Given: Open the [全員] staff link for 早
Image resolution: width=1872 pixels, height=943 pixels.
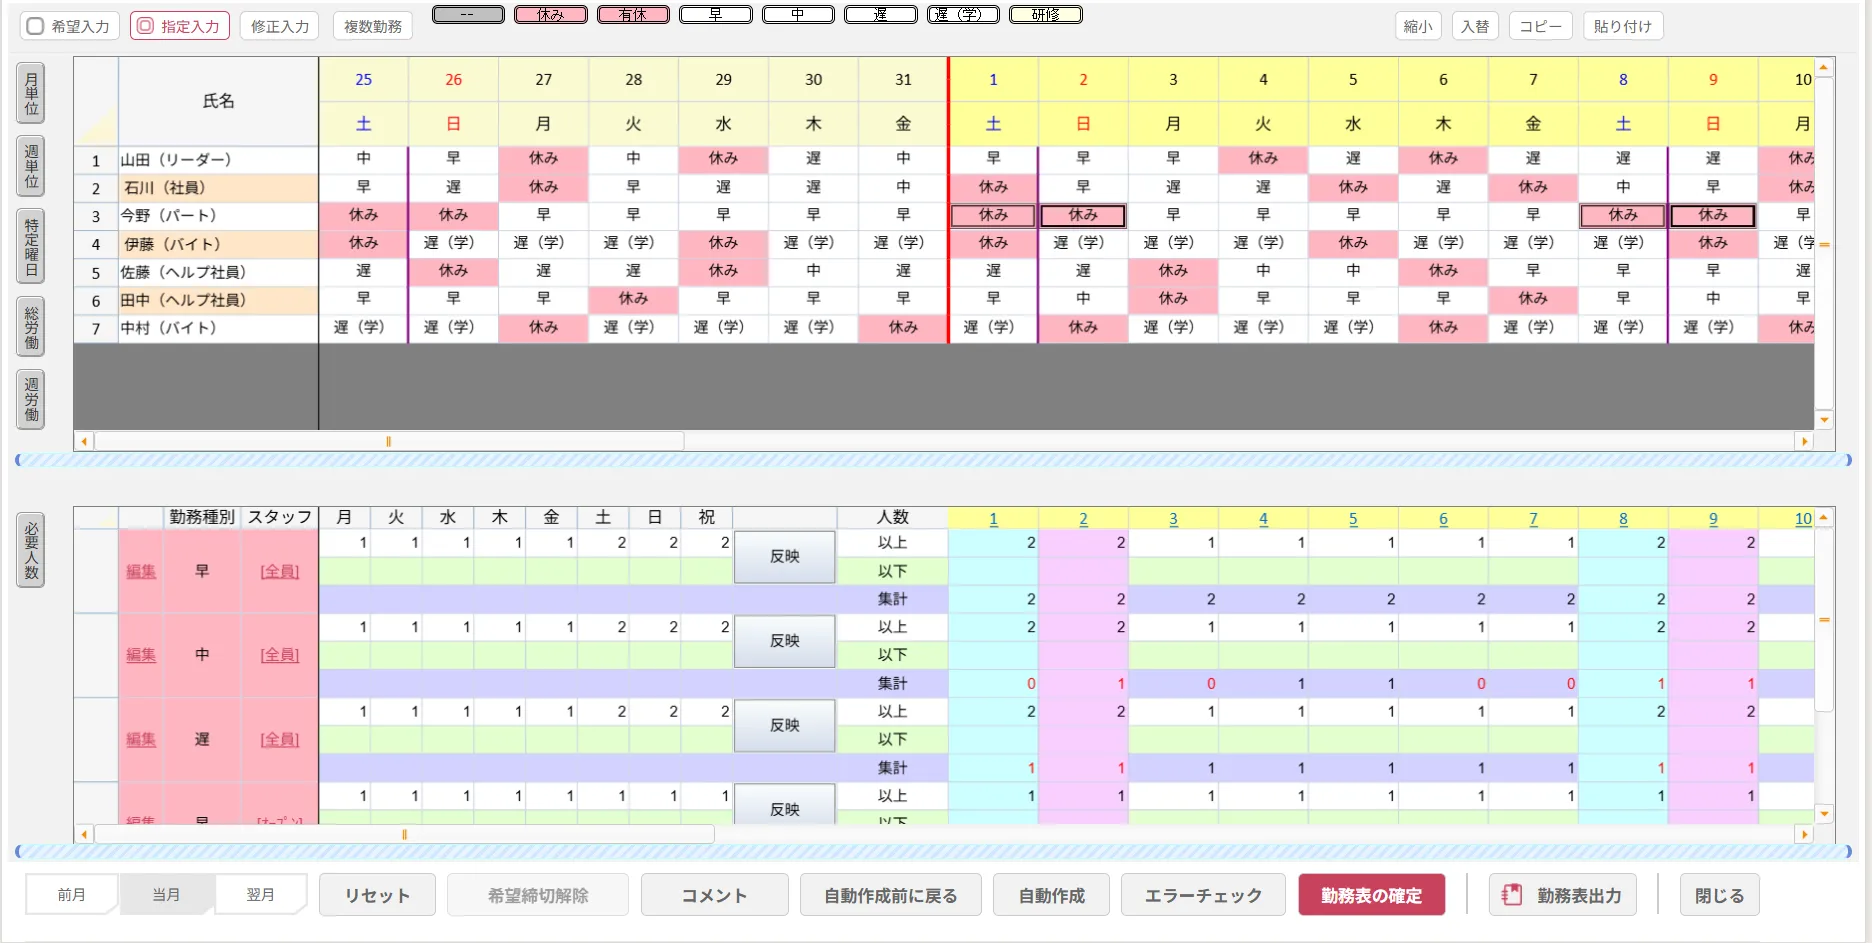Looking at the screenshot, I should [280, 571].
